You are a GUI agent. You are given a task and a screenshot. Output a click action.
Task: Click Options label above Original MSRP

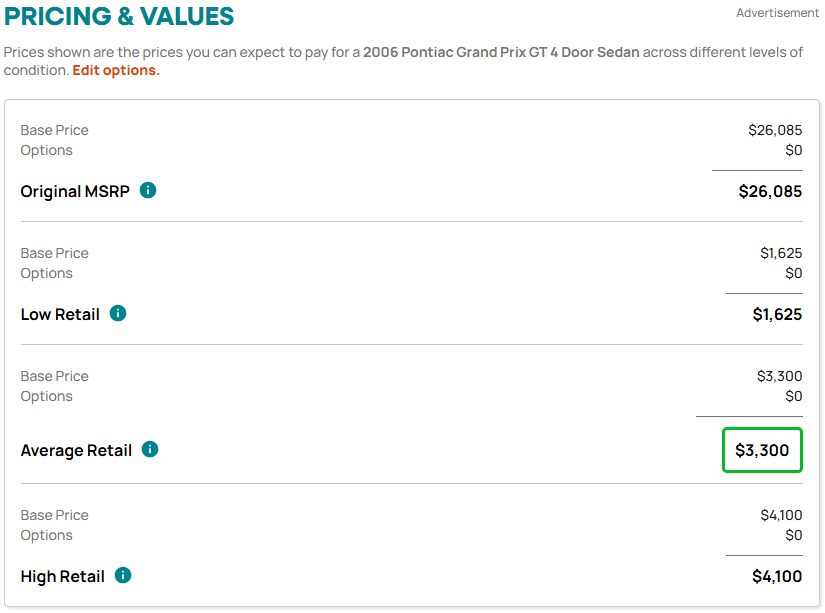click(x=46, y=150)
